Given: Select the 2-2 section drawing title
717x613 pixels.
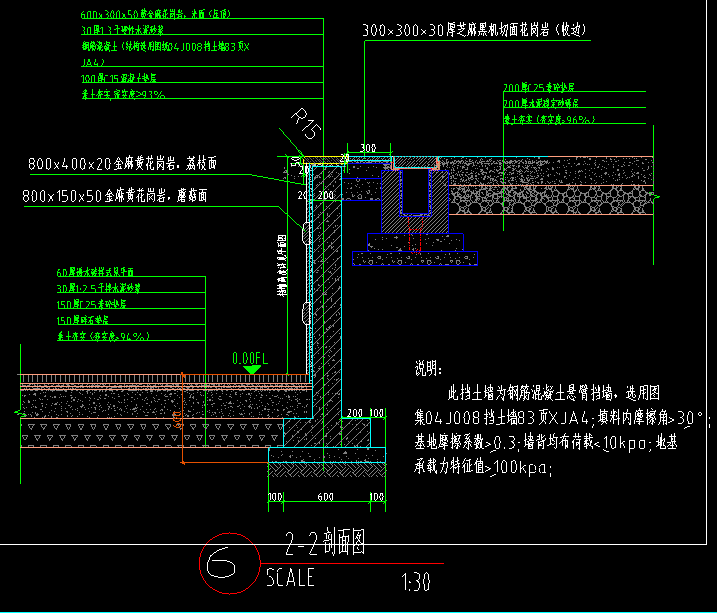Looking at the screenshot, I should [325, 542].
